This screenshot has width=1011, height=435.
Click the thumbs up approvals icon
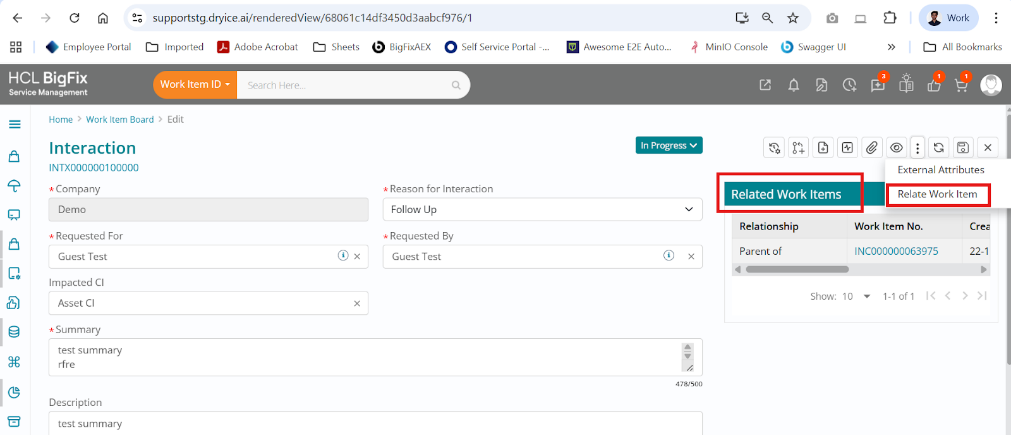pyautogui.click(x=934, y=84)
